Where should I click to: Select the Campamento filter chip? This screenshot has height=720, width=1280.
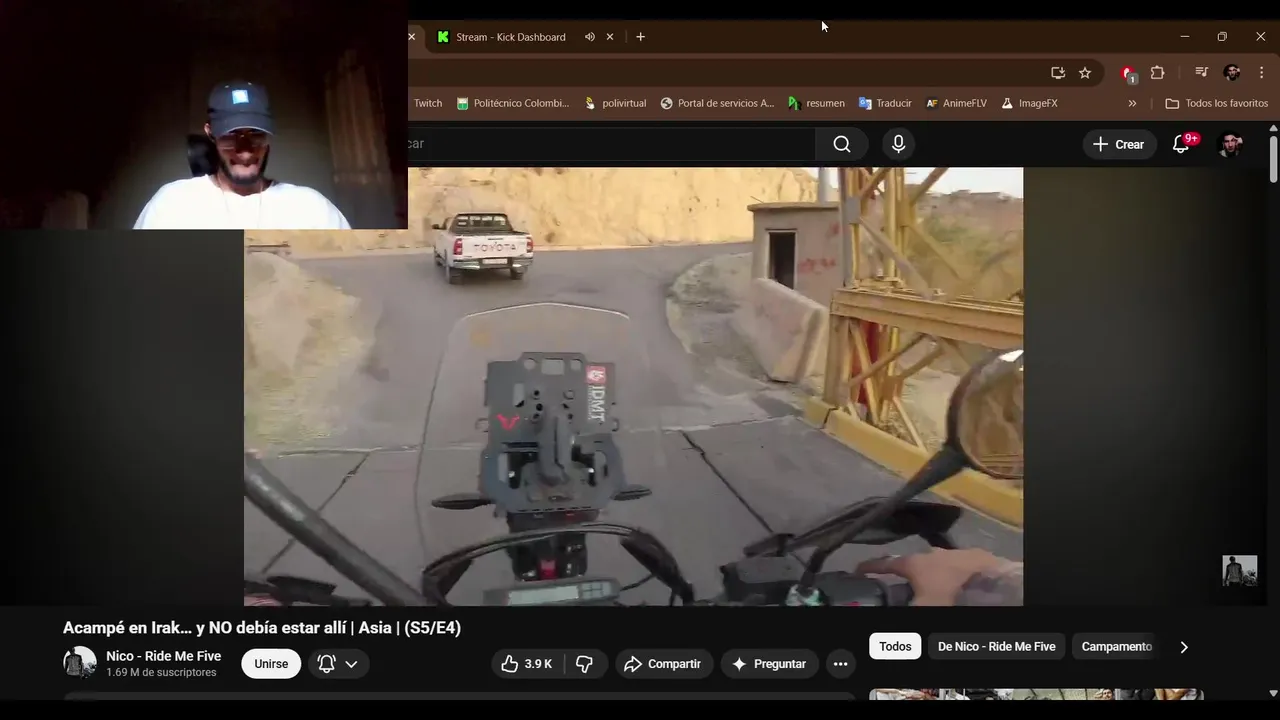point(1116,647)
